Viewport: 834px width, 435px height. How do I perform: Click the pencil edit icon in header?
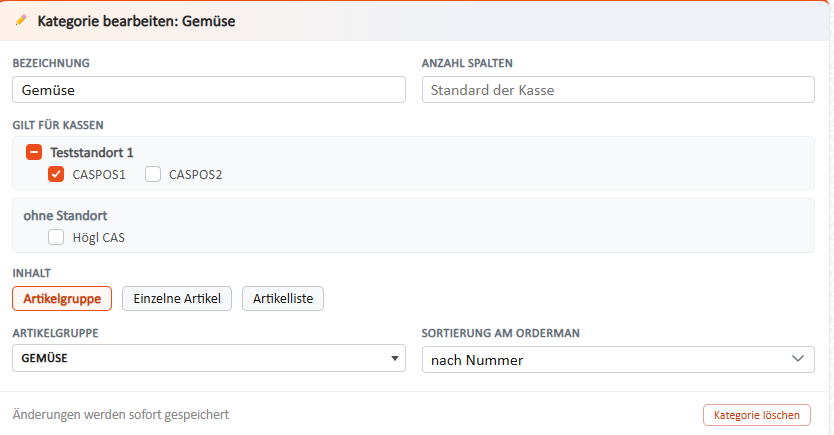point(21,21)
